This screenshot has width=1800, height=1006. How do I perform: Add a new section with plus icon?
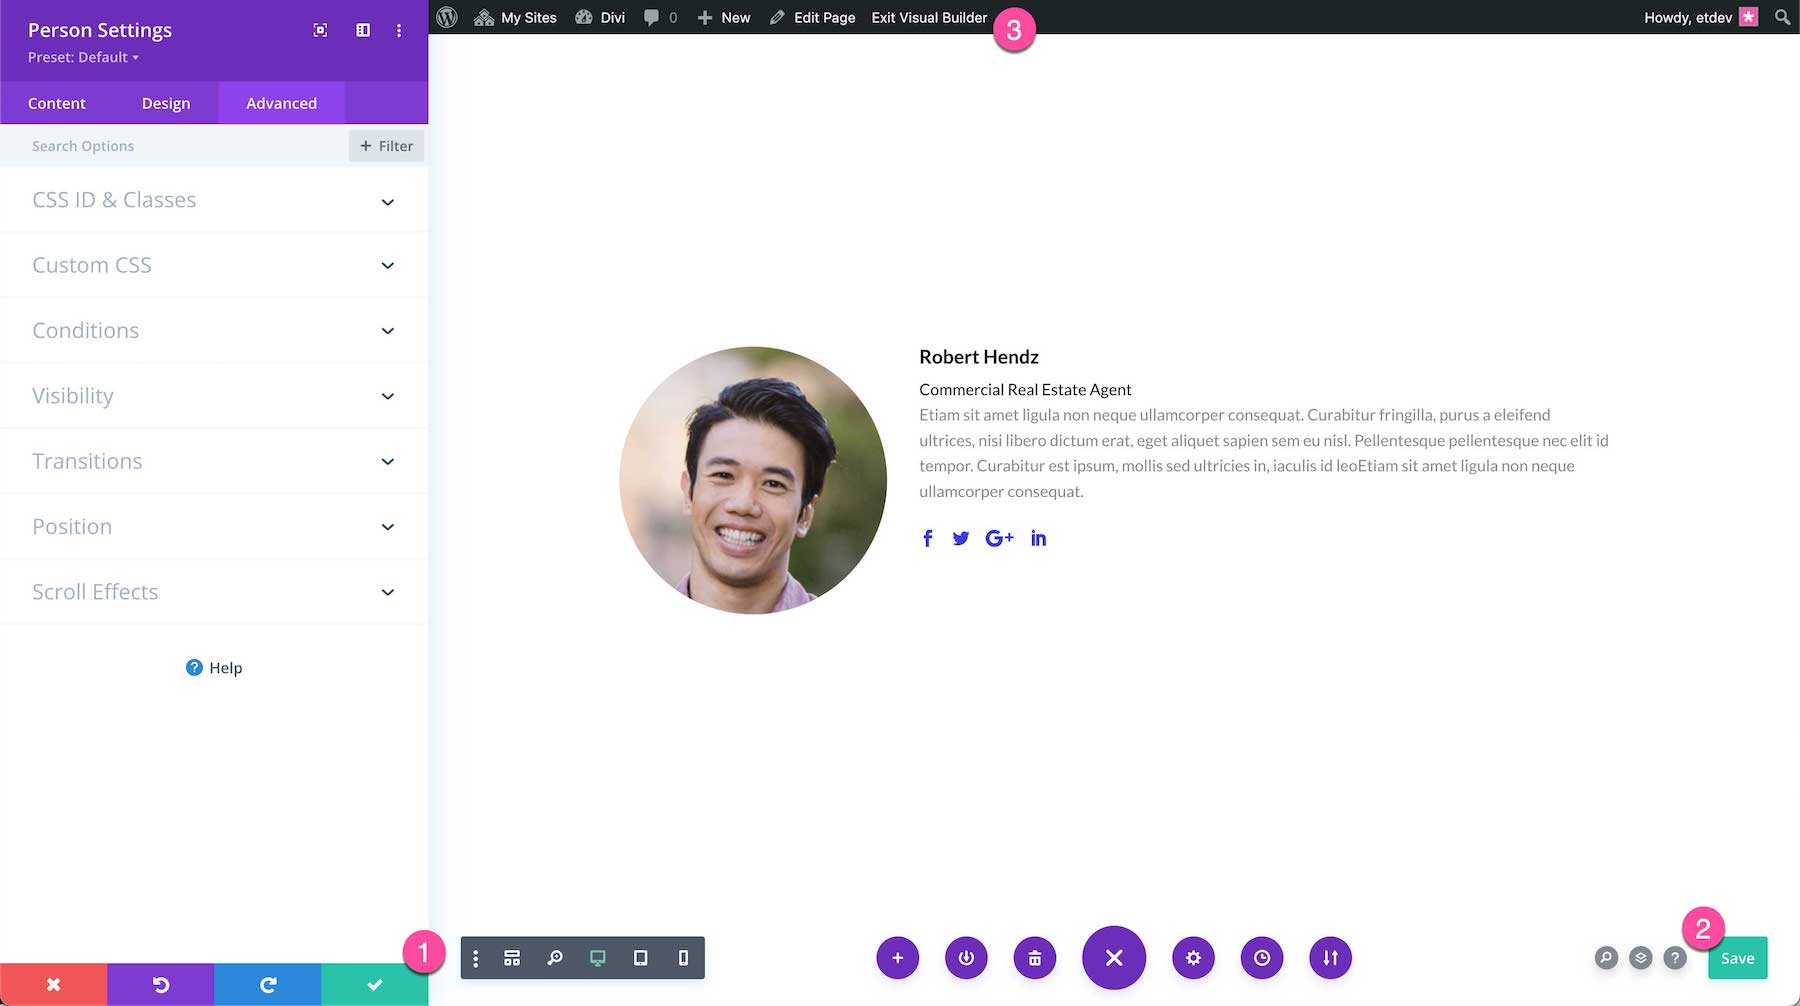pos(898,957)
